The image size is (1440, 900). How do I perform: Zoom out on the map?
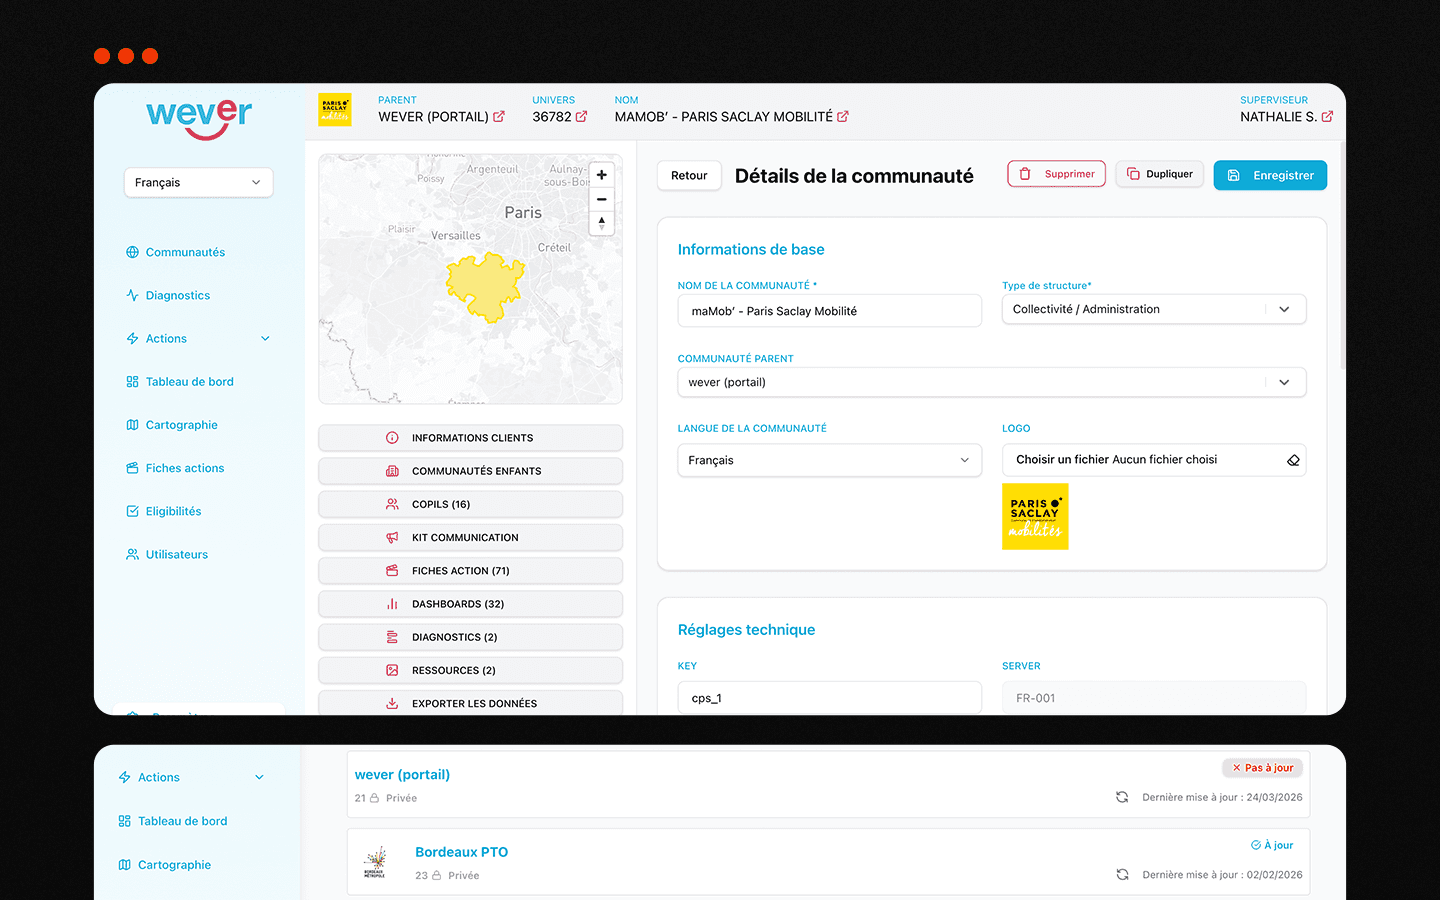click(x=602, y=199)
